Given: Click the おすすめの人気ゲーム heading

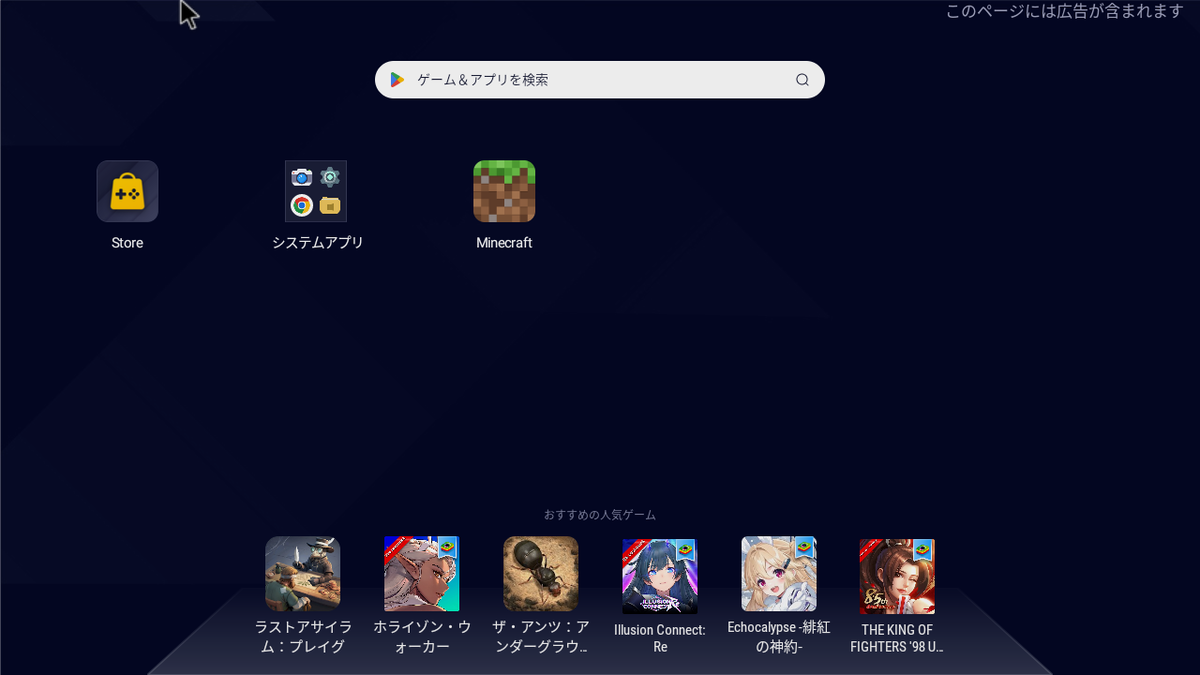Looking at the screenshot, I should (600, 515).
